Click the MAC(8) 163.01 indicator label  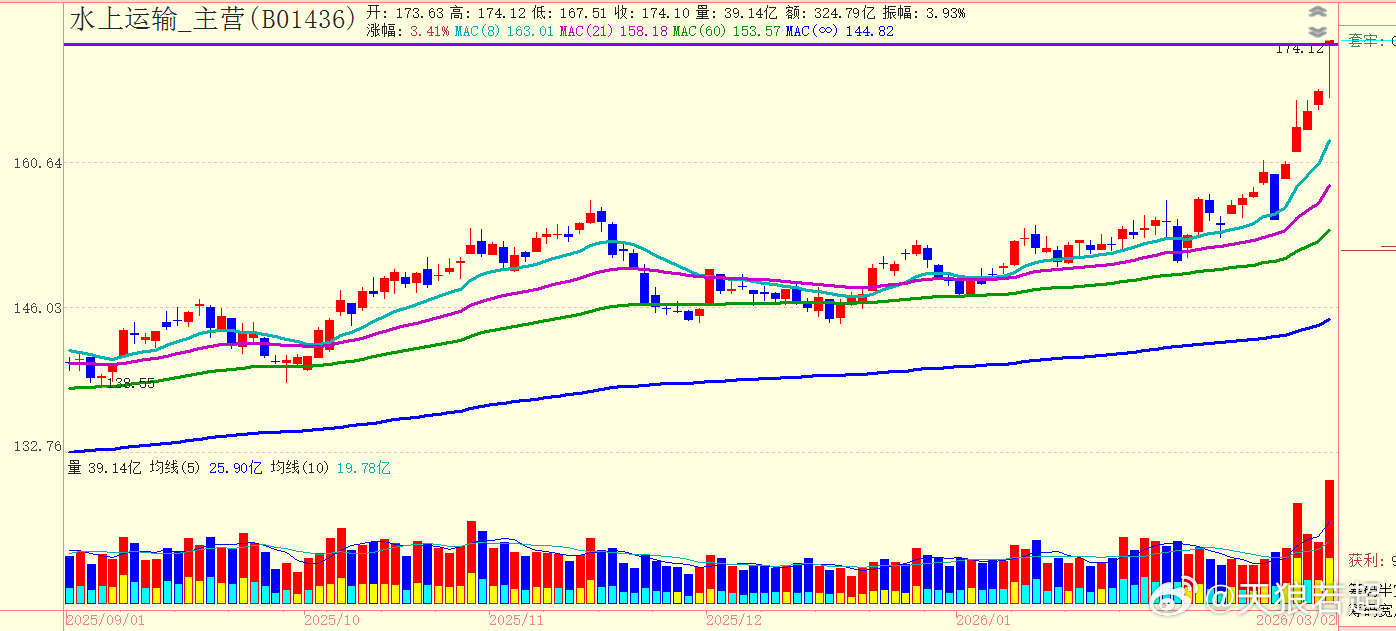point(503,31)
